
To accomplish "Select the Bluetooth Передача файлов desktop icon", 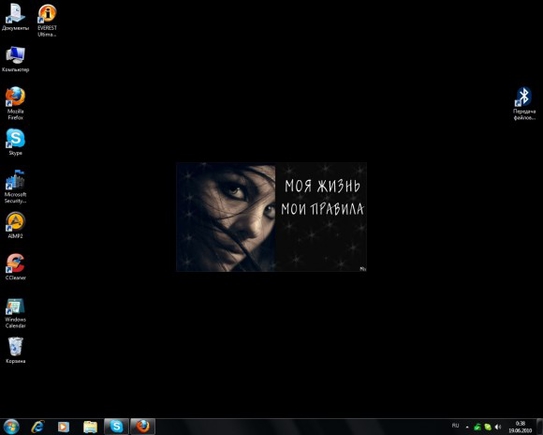I will pyautogui.click(x=524, y=103).
